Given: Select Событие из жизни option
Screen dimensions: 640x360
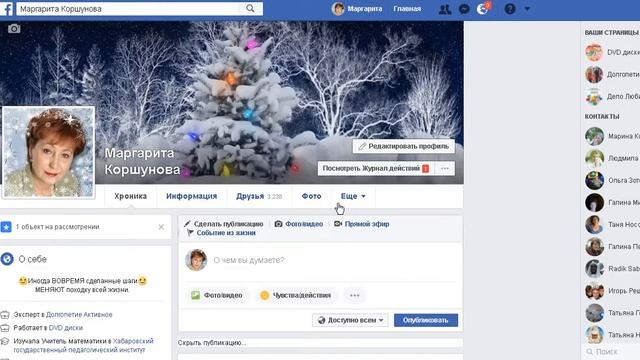Looking at the screenshot, I should click(x=221, y=233).
